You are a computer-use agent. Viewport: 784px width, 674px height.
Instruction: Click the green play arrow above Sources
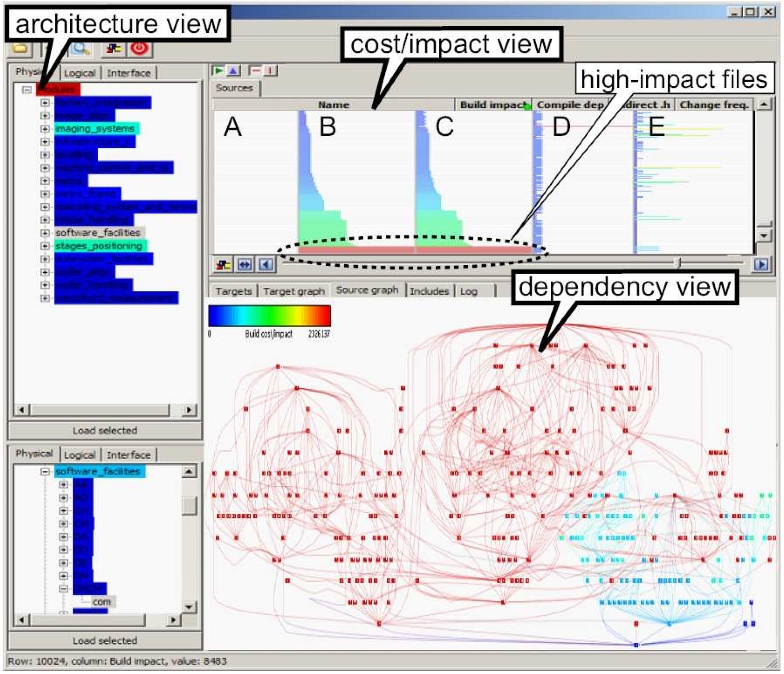(217, 71)
